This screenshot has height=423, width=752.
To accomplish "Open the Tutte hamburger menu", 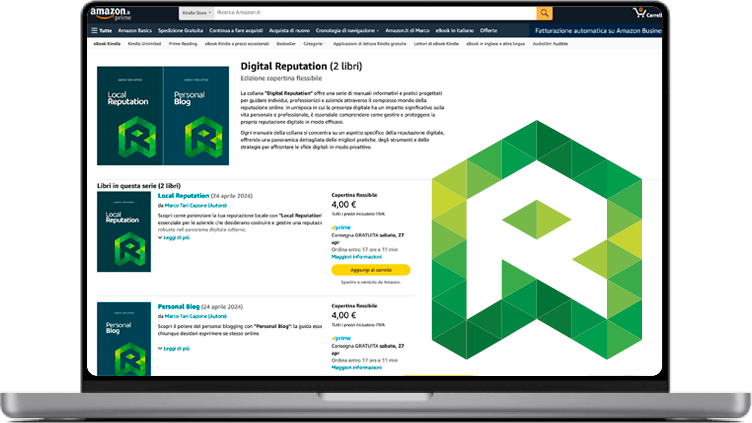I will 102,31.
